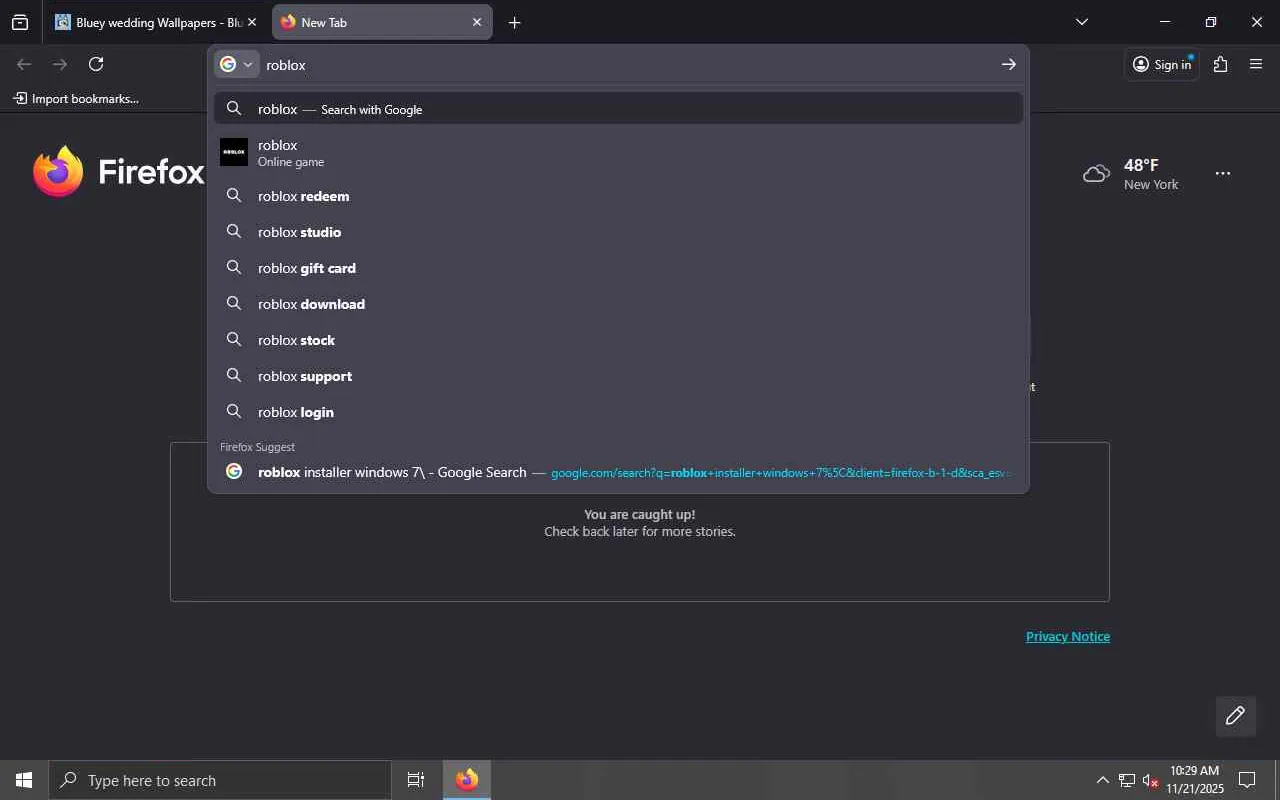Select the roblox download suggestion

pyautogui.click(x=618, y=304)
